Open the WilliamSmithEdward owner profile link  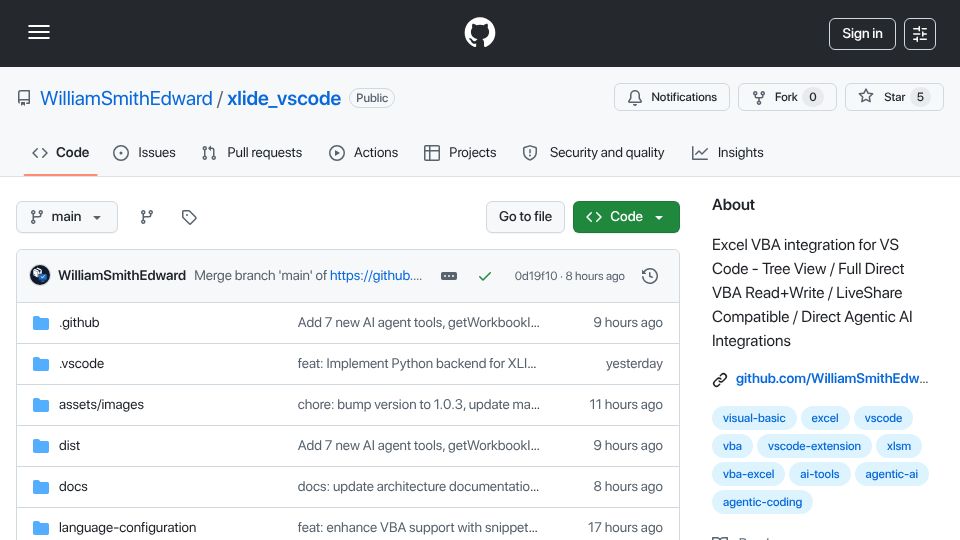point(126,98)
